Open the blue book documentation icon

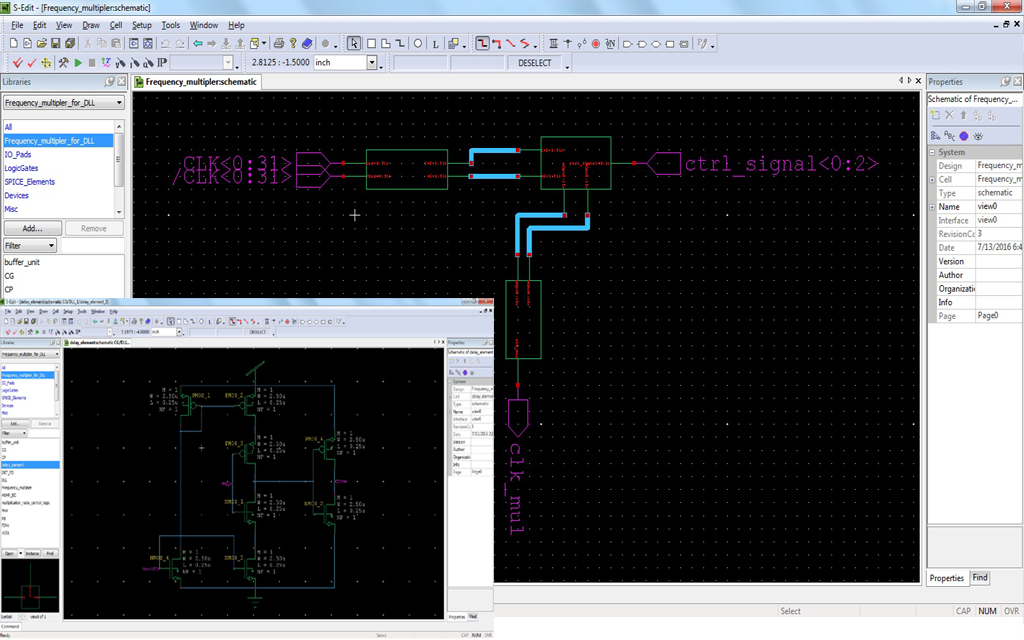(x=307, y=44)
